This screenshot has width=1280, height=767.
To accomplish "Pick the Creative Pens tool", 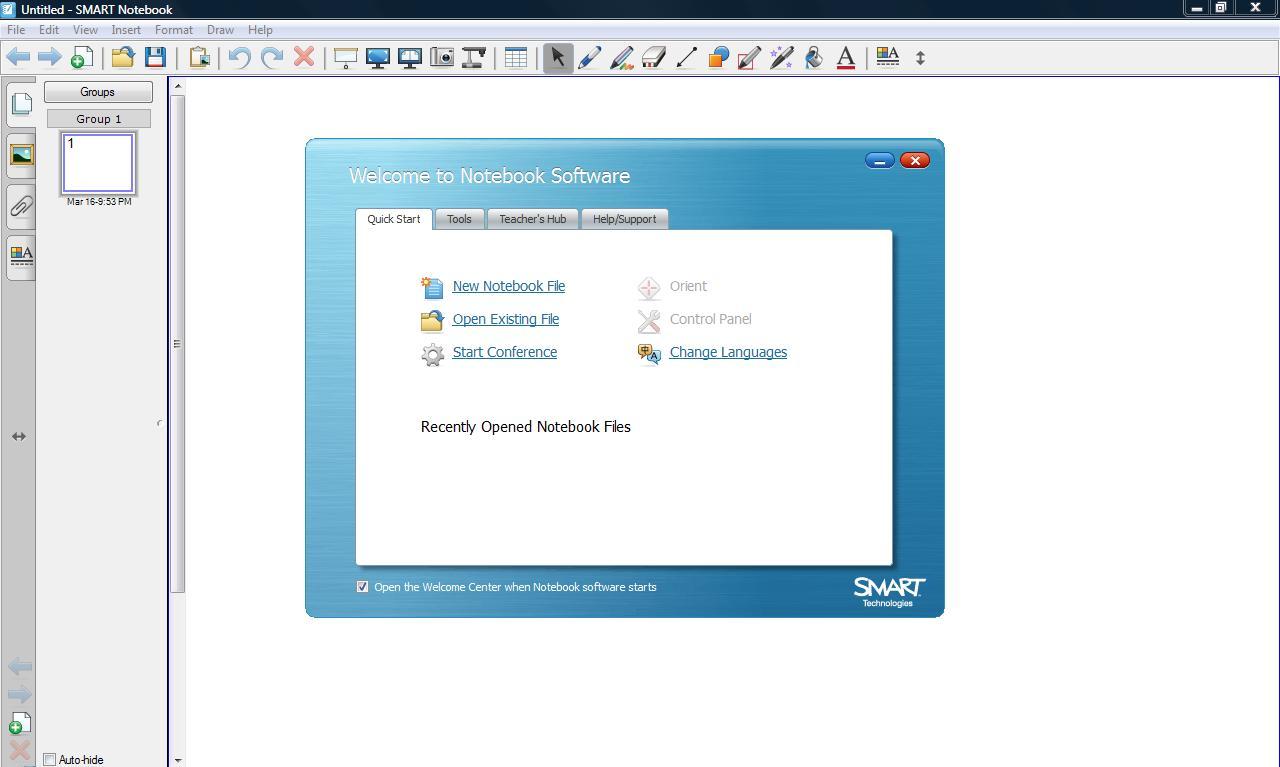I will pos(622,57).
